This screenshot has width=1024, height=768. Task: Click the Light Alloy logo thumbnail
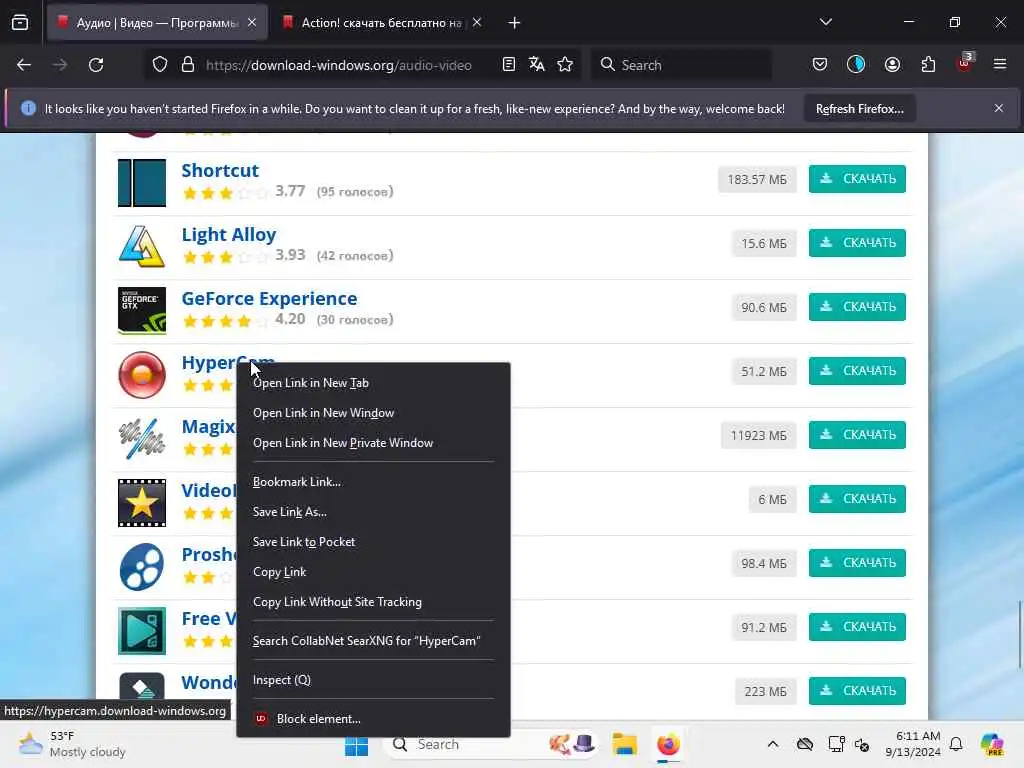click(142, 247)
